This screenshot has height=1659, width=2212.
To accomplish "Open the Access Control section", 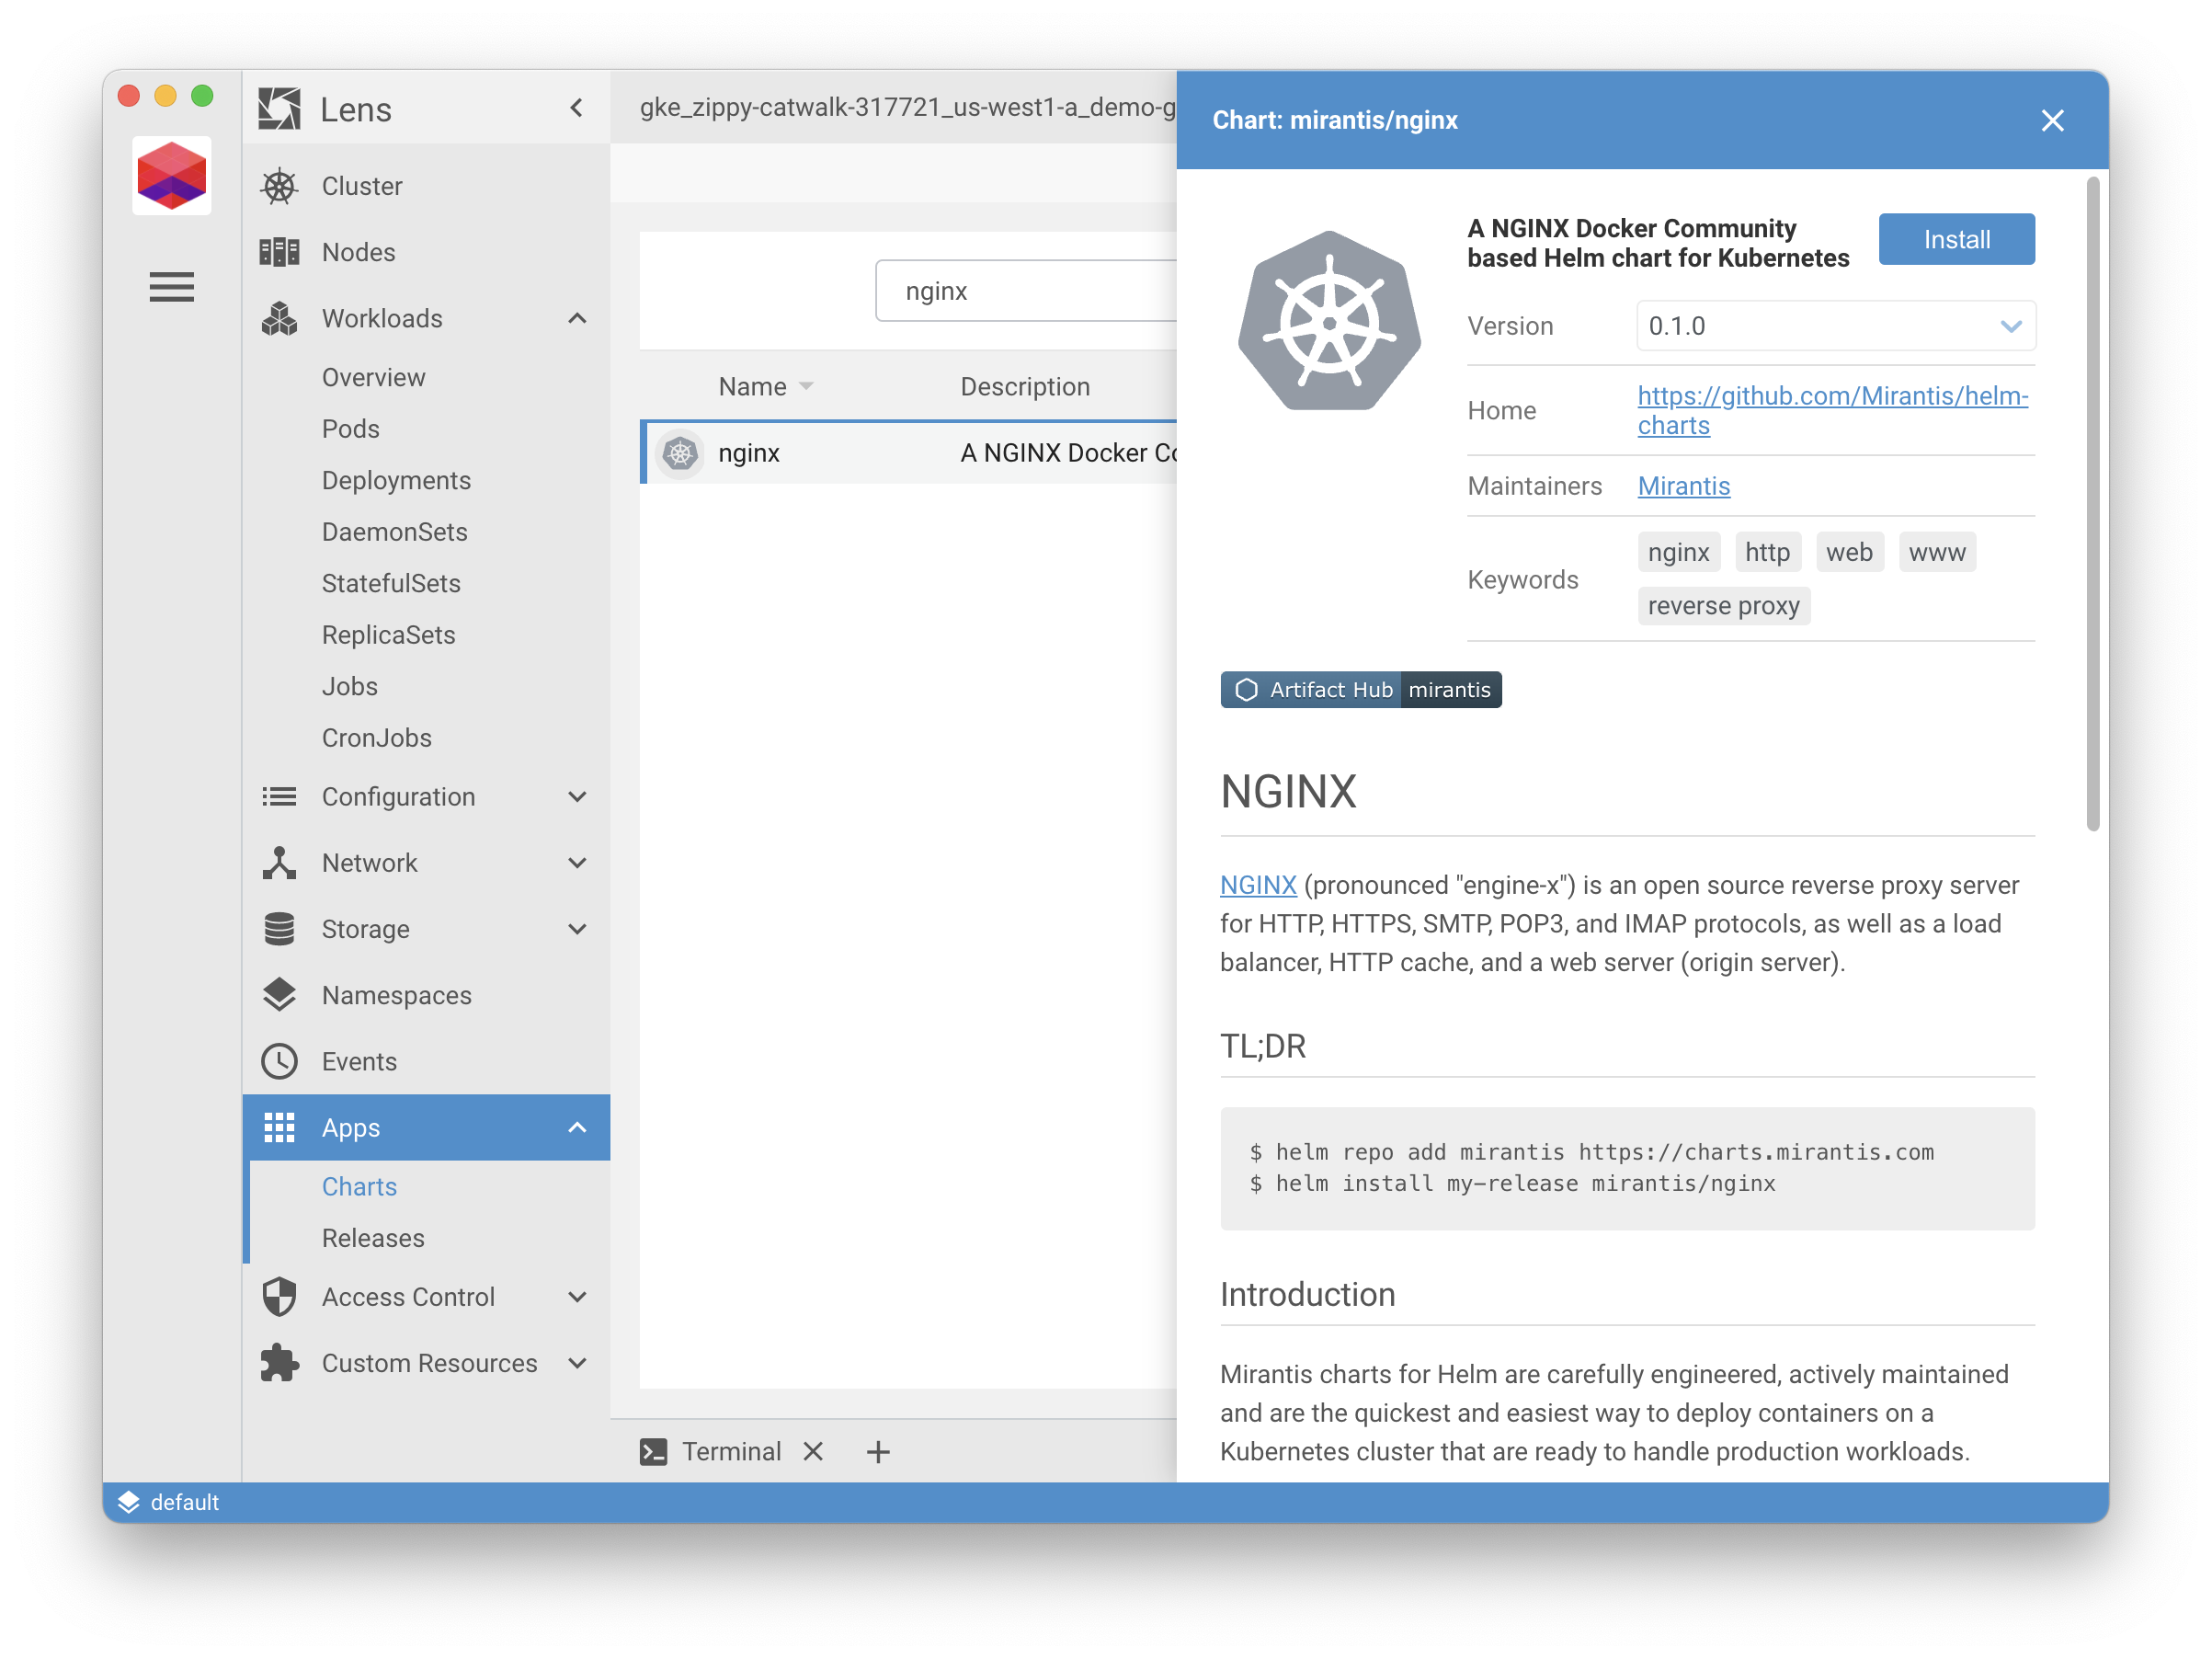I will (408, 1296).
